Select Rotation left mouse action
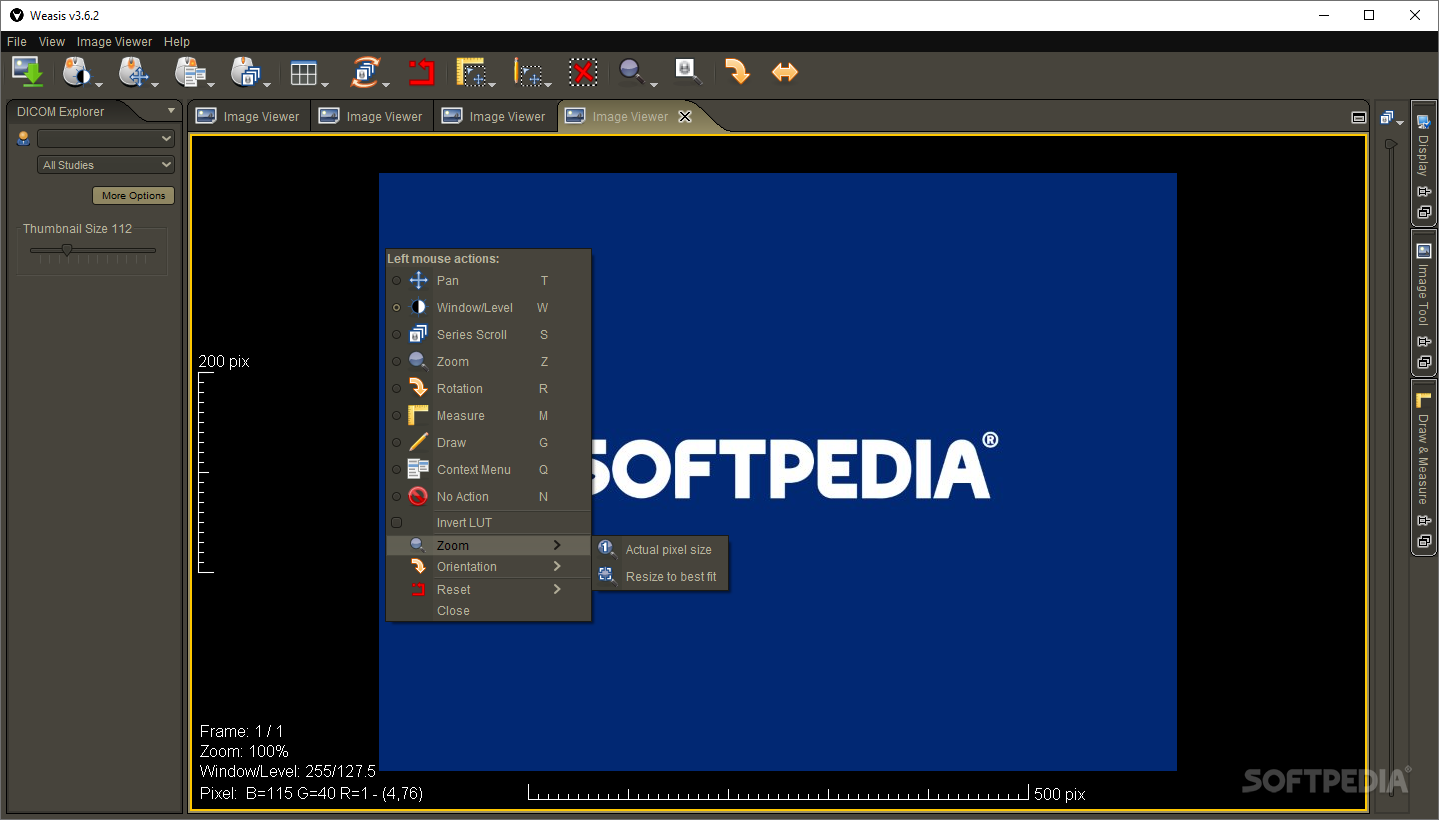 [x=488, y=389]
